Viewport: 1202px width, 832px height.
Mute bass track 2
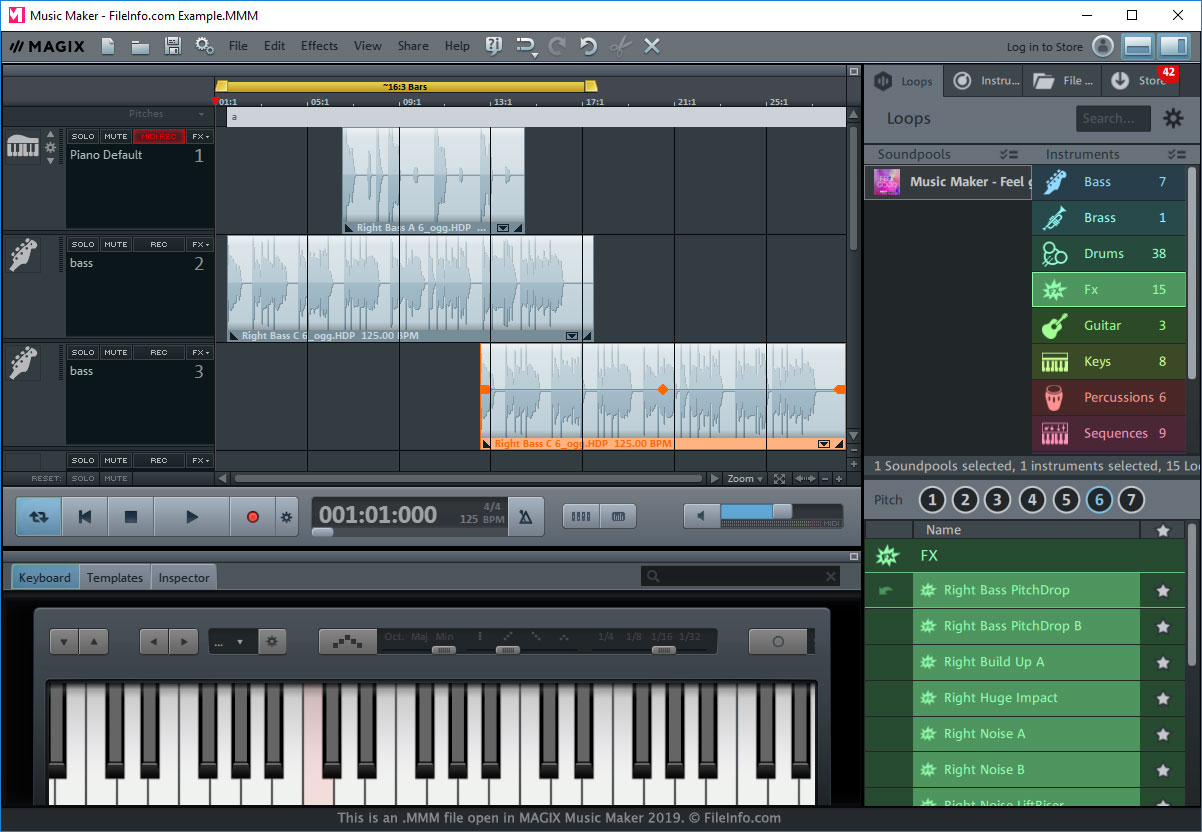point(116,244)
